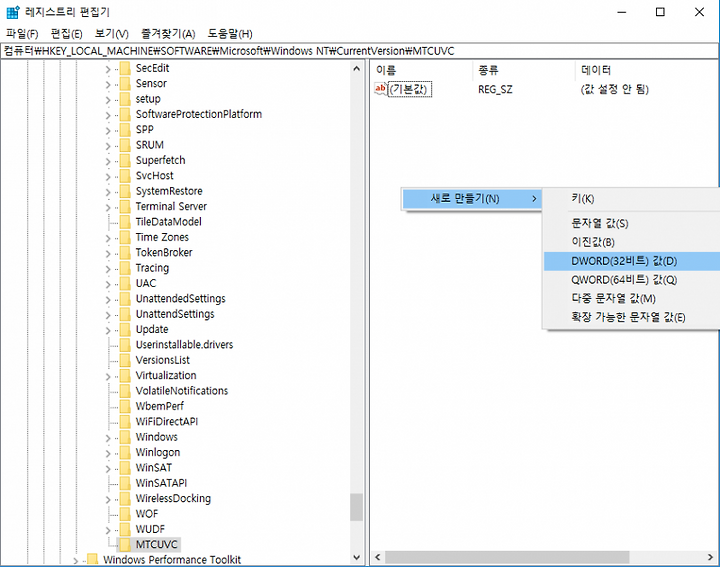Click the Time Zones folder icon
The image size is (720, 567).
[x=125, y=237]
